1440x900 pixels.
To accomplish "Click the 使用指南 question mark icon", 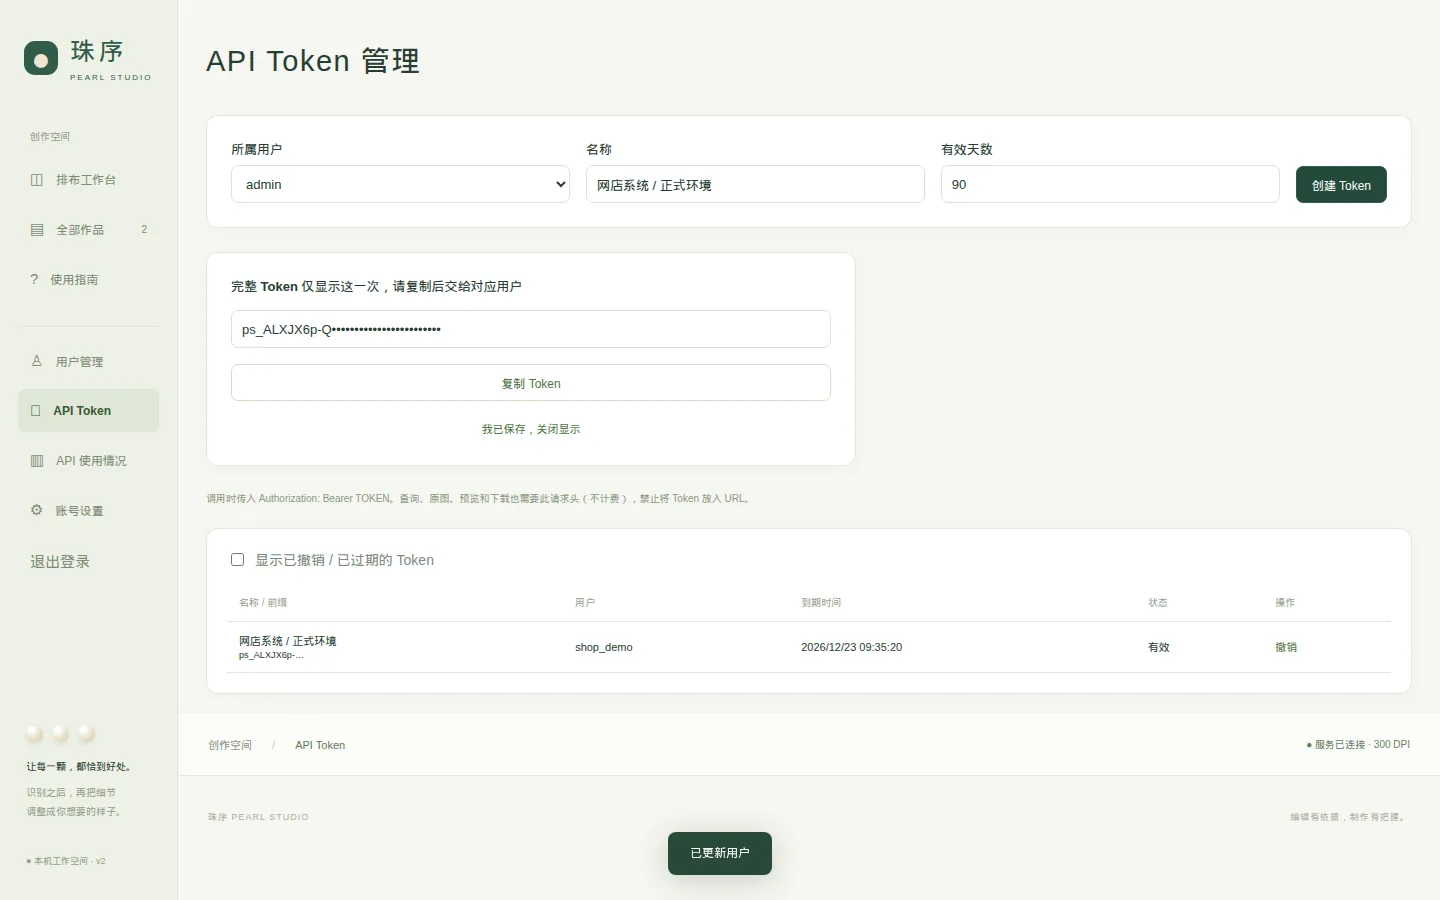I will click(x=34, y=280).
